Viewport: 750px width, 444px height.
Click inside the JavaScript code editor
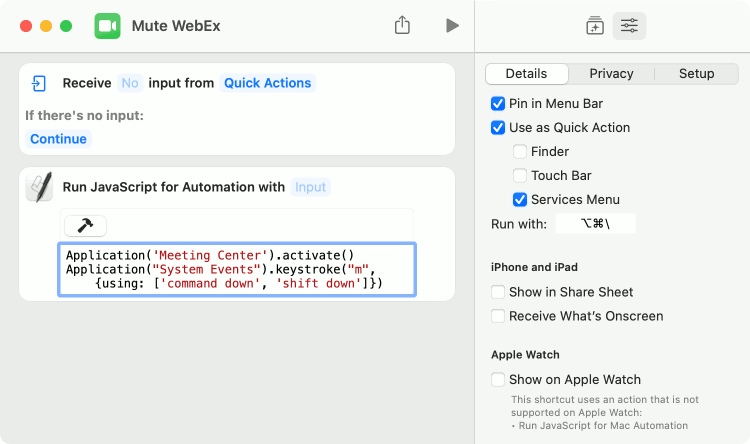[x=237, y=270]
